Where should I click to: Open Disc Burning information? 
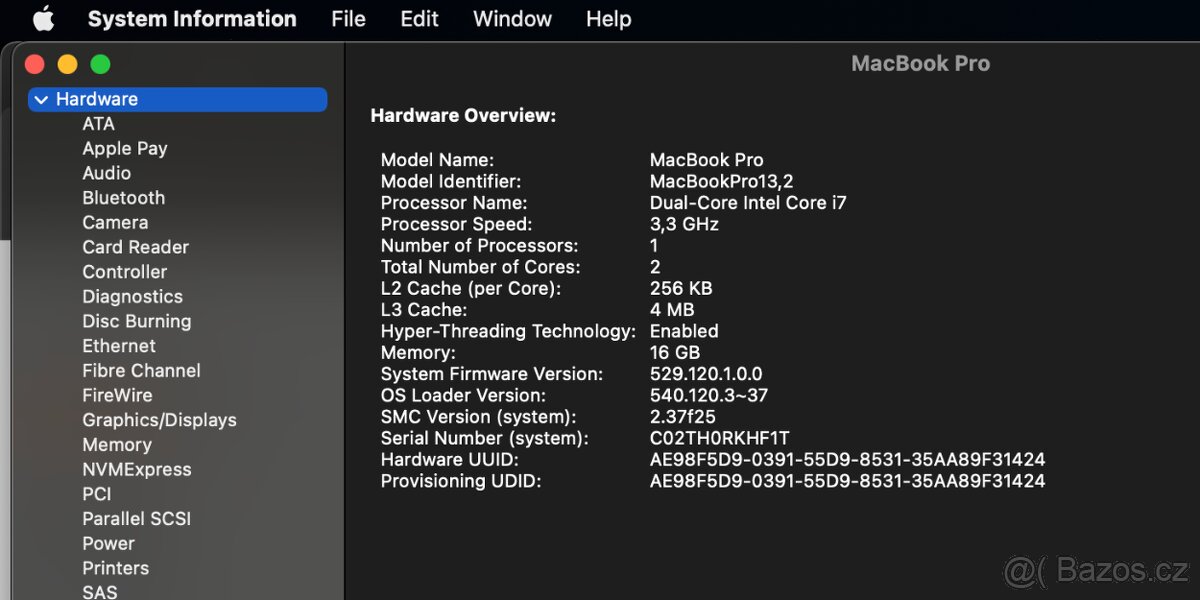tap(136, 321)
